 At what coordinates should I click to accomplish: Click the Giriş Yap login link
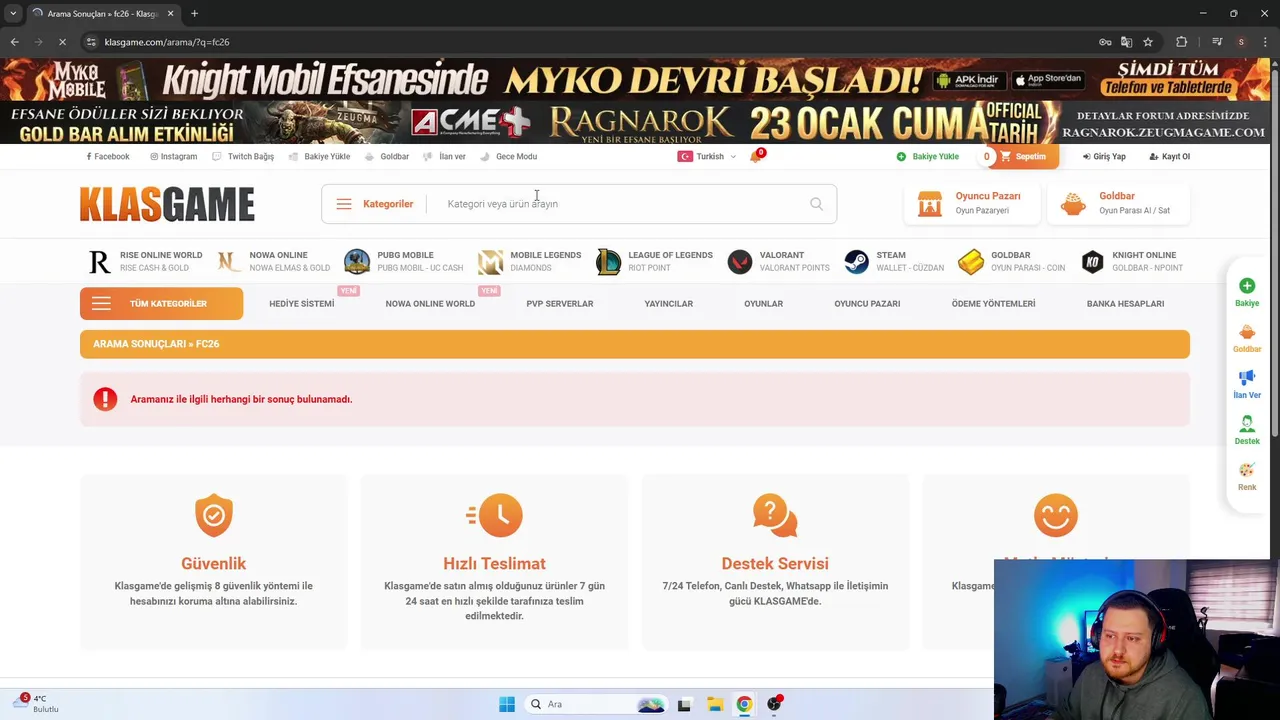tap(1104, 156)
